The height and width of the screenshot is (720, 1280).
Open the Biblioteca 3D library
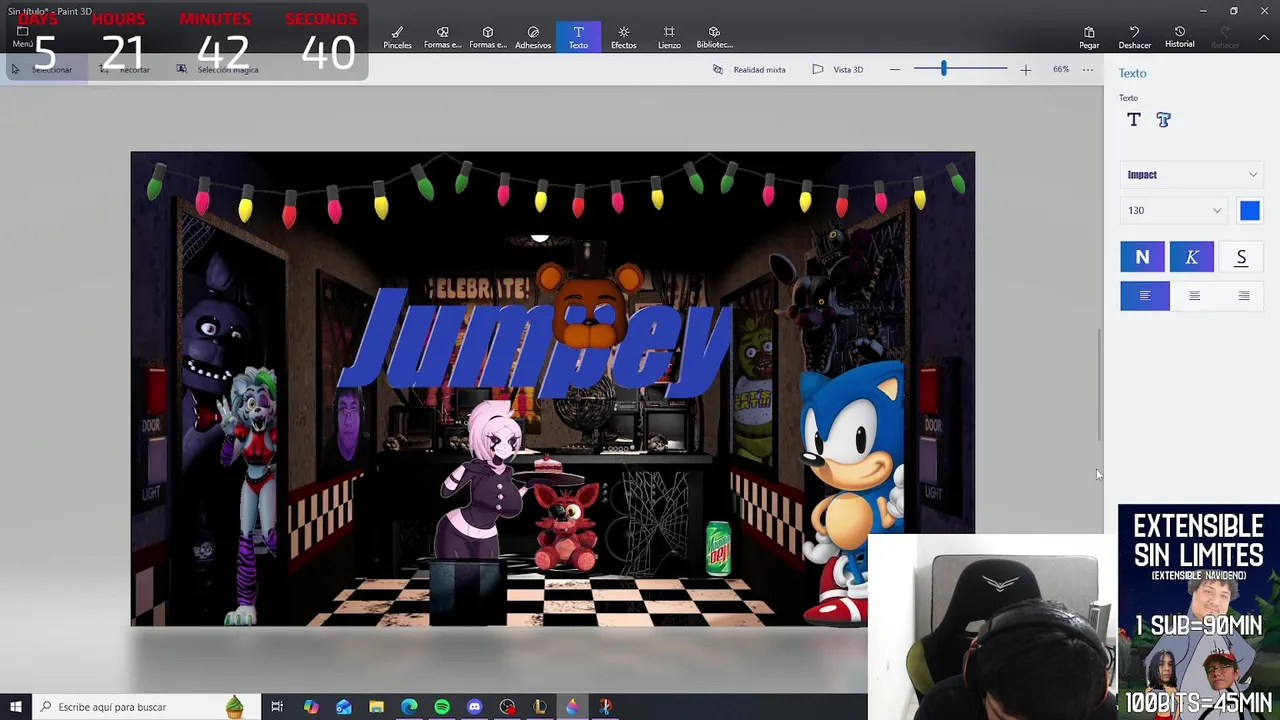click(x=714, y=37)
